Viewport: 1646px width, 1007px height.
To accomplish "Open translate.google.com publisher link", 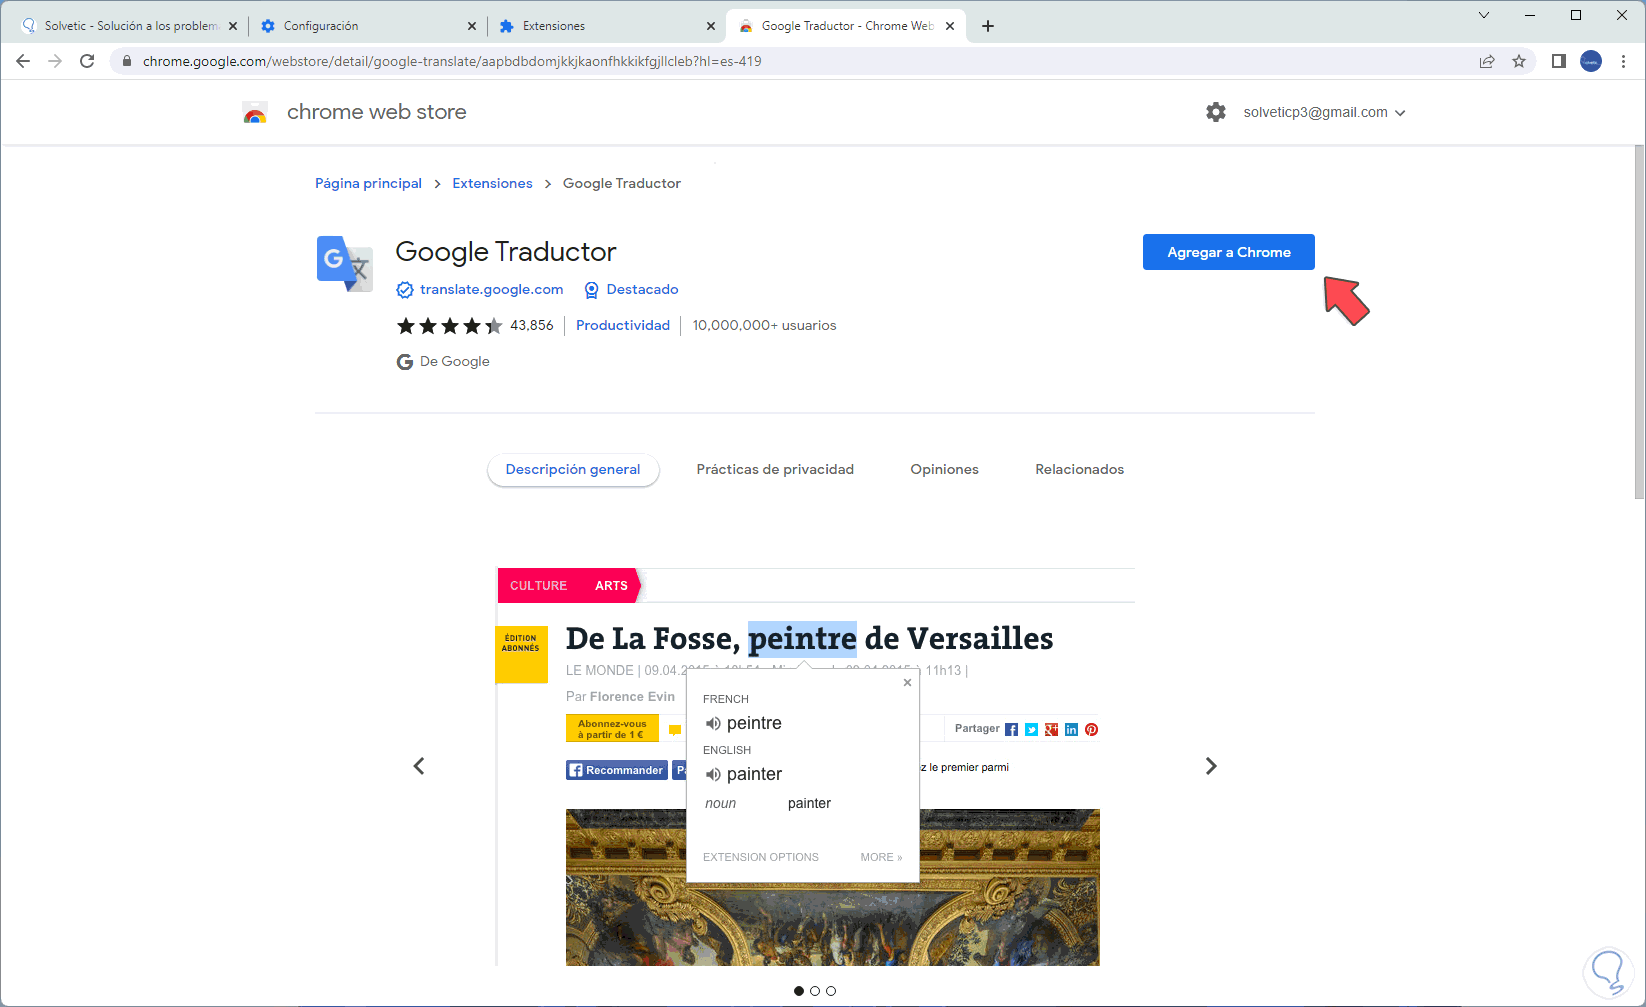I will coord(491,290).
